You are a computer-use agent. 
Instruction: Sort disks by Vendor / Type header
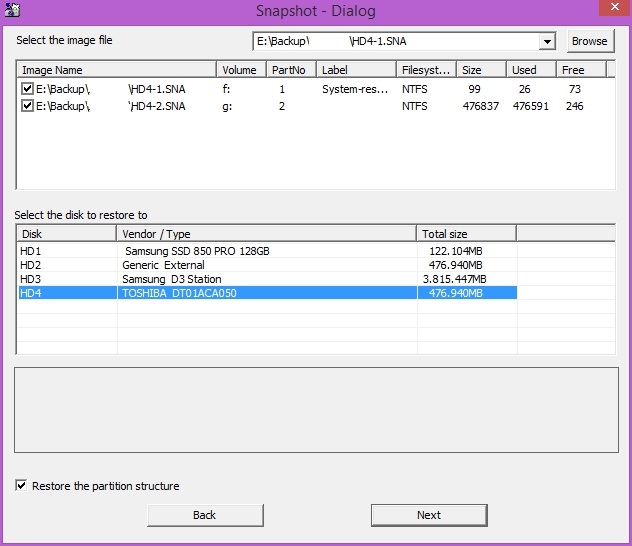266,234
